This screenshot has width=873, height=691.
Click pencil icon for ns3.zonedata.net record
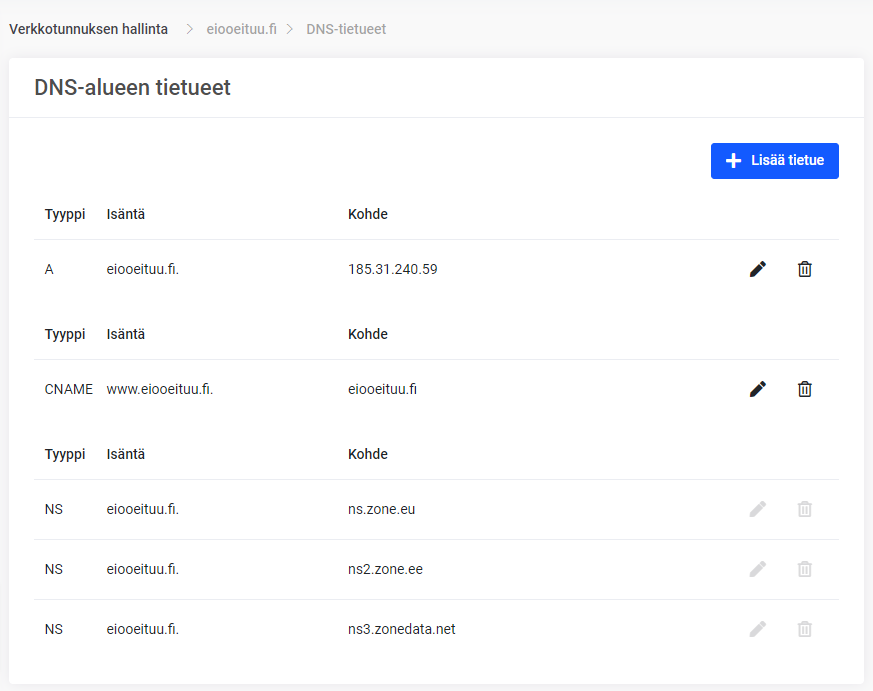click(758, 629)
